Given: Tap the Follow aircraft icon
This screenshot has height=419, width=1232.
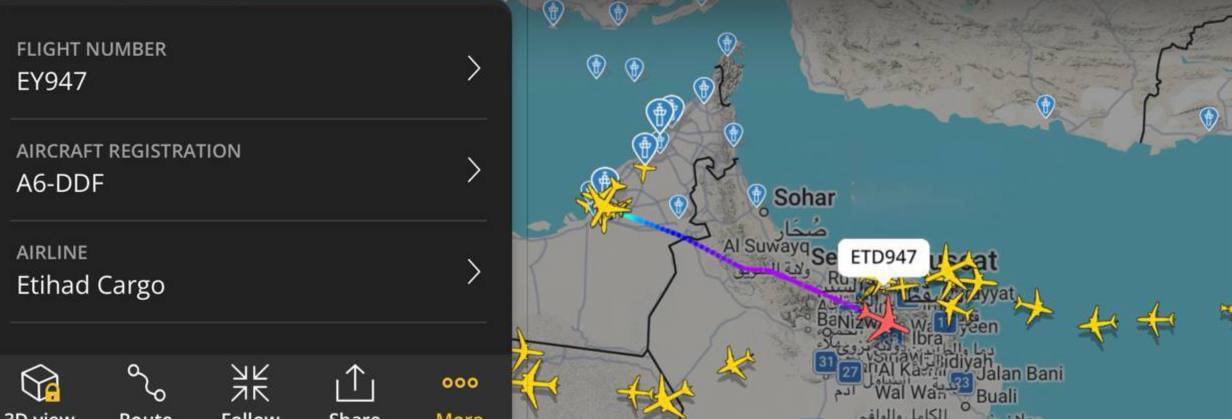Looking at the screenshot, I should (250, 382).
